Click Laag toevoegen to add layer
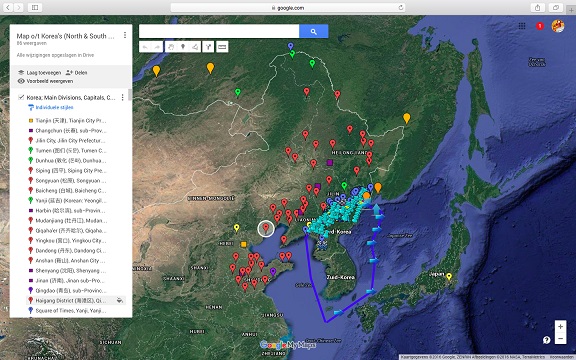The height and width of the screenshot is (360, 576). click(x=40, y=72)
